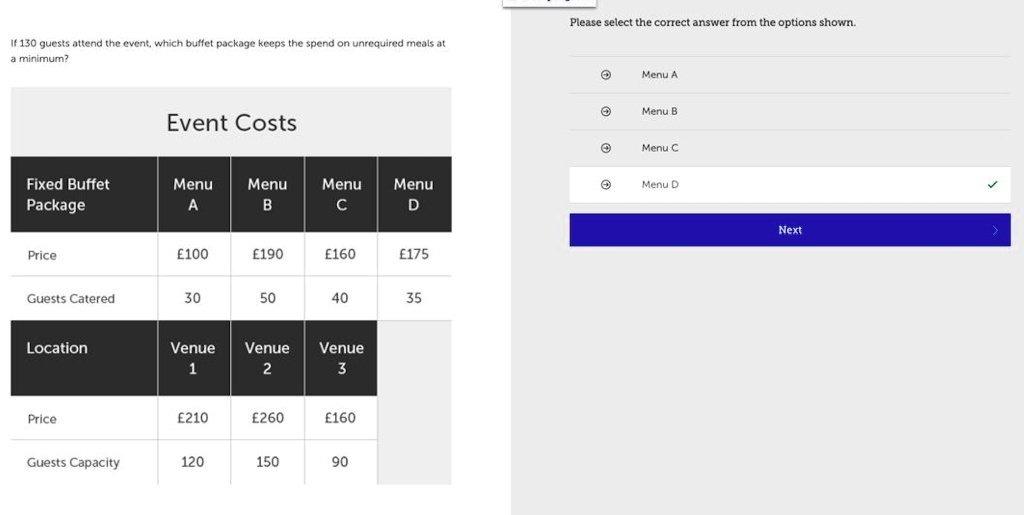Select the Menu A answer label
The height and width of the screenshot is (515, 1024).
click(x=659, y=75)
